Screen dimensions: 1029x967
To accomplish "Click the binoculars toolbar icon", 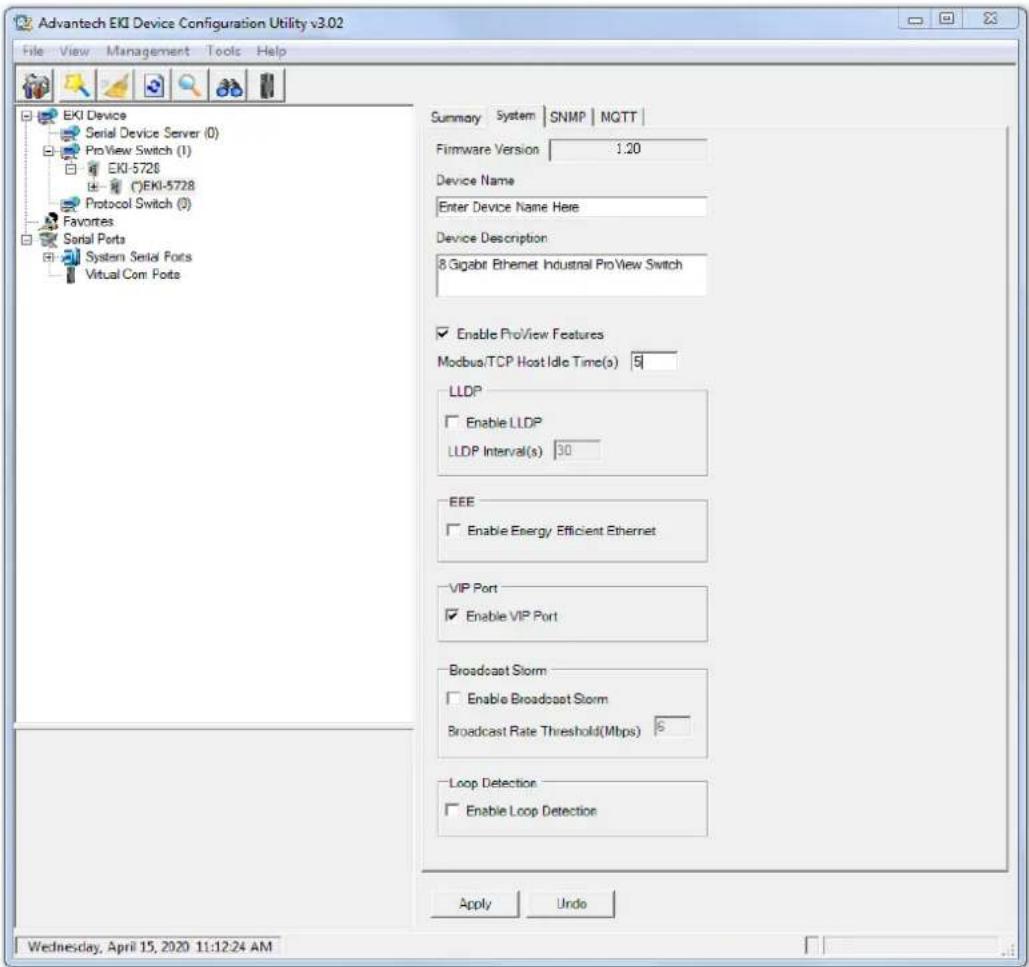I will coord(228,86).
